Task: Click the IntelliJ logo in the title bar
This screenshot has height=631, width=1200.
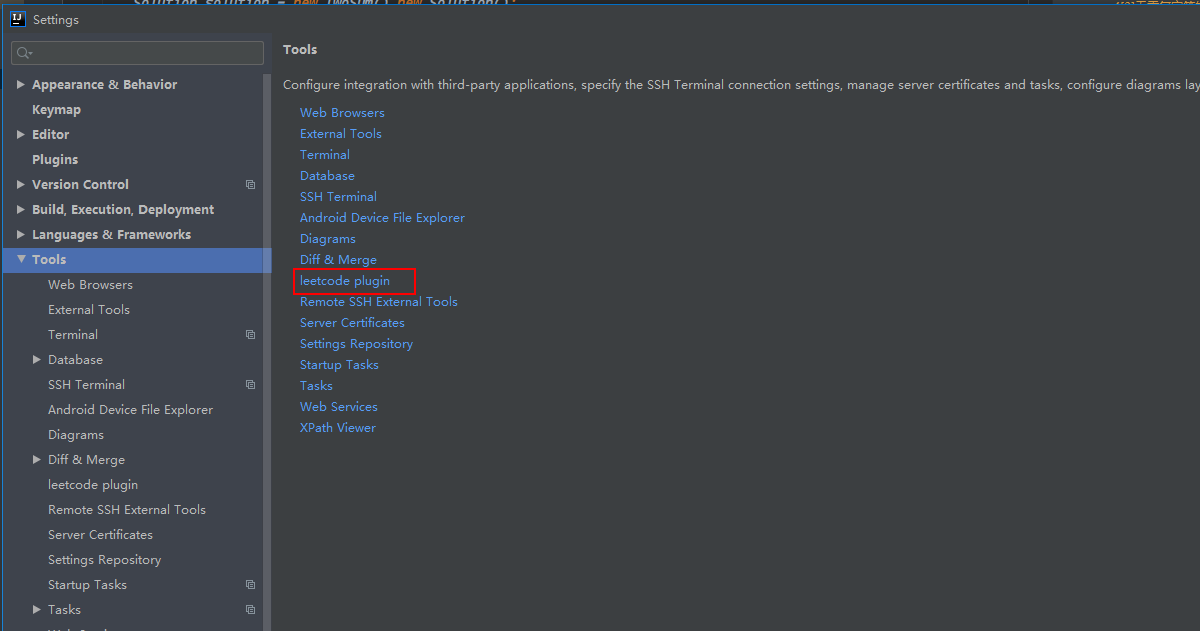Action: (17, 19)
